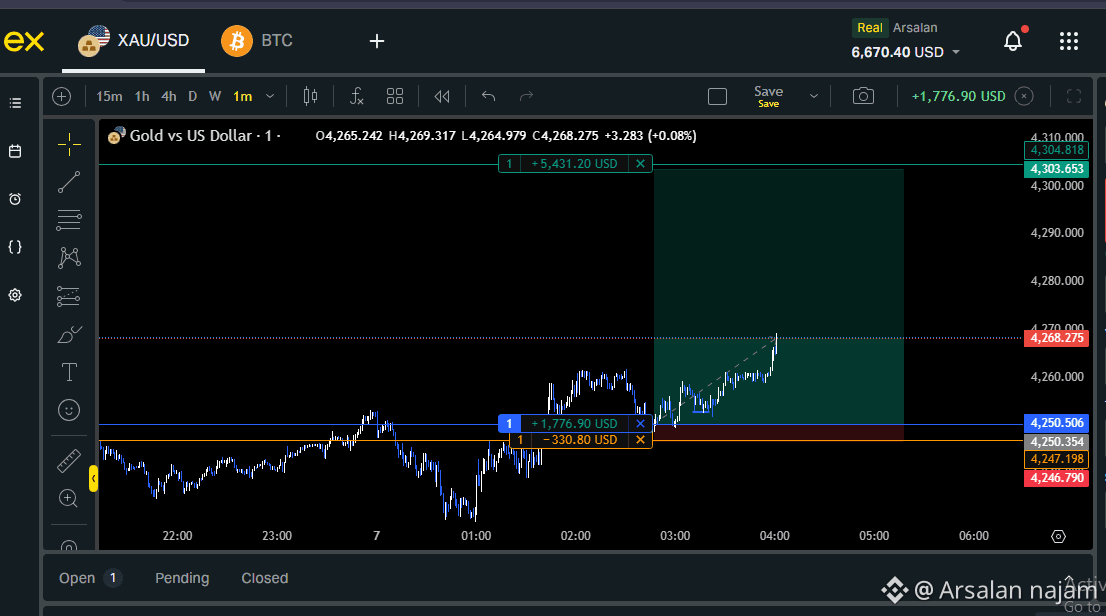Select the ruler measure tool
This screenshot has height=616, width=1106.
tap(69, 461)
